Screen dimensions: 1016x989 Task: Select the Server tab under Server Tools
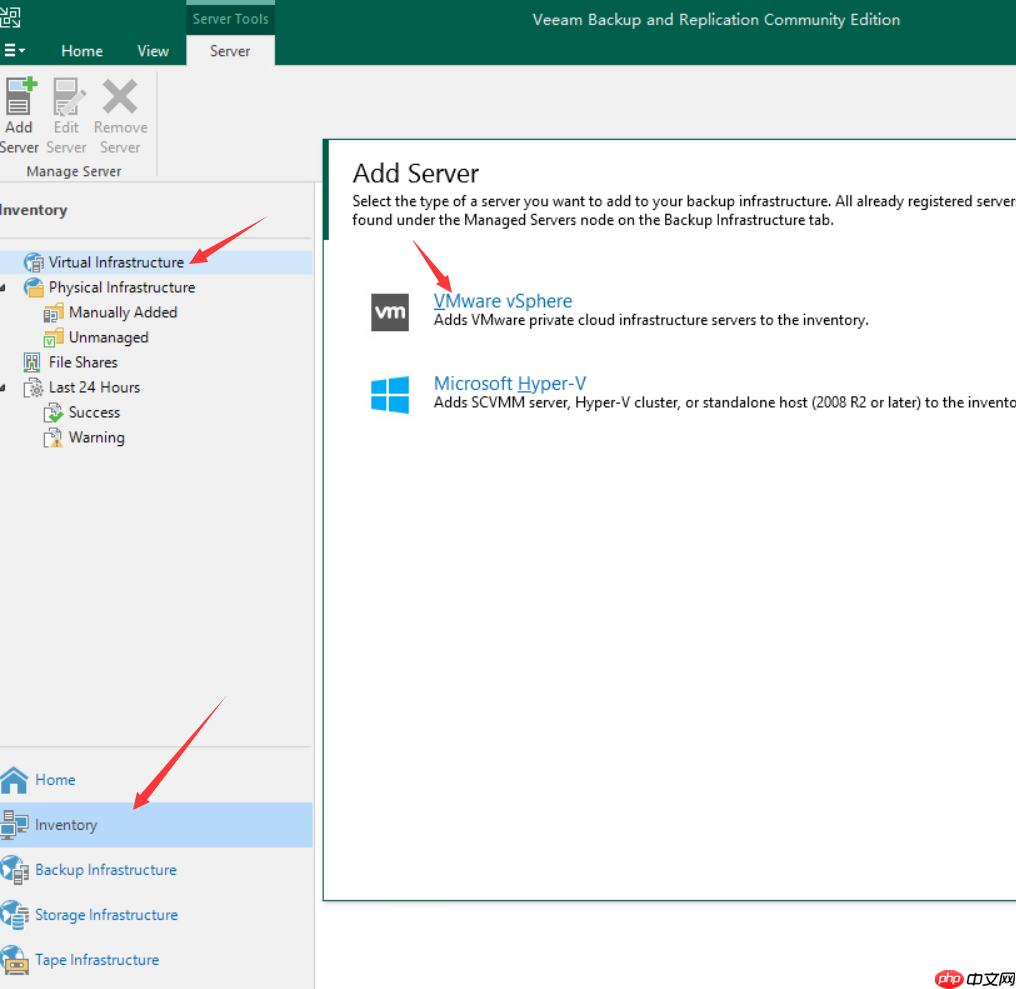point(230,51)
